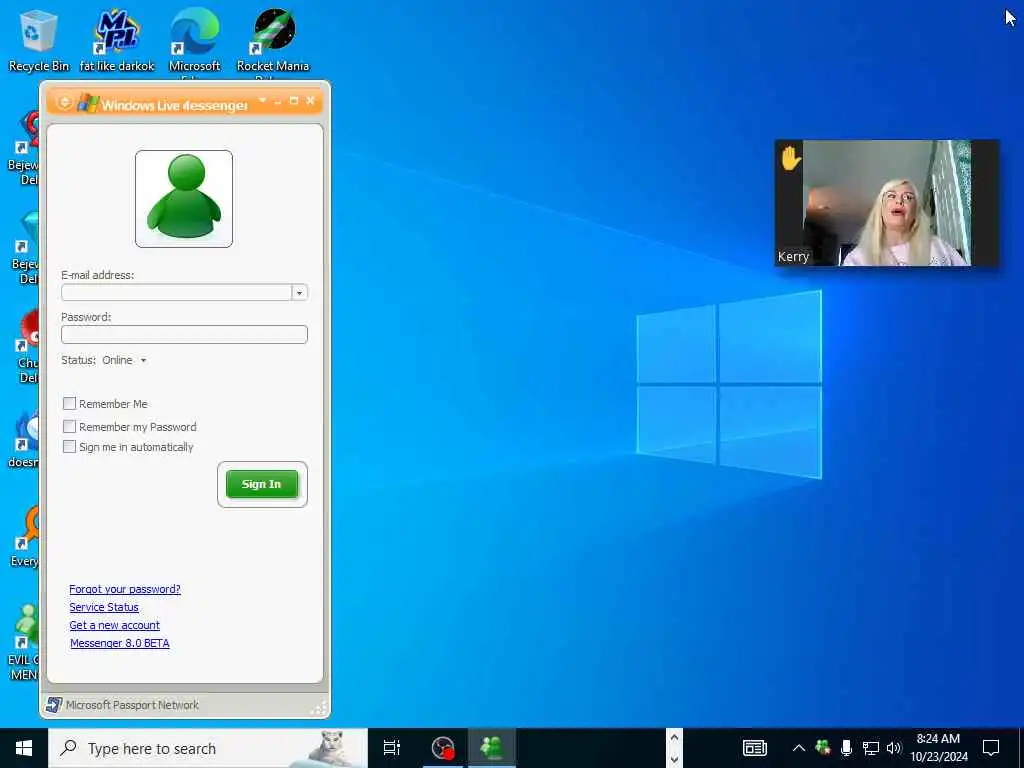
Task: Click the round orange button in Messenger title bar
Action: [65, 102]
